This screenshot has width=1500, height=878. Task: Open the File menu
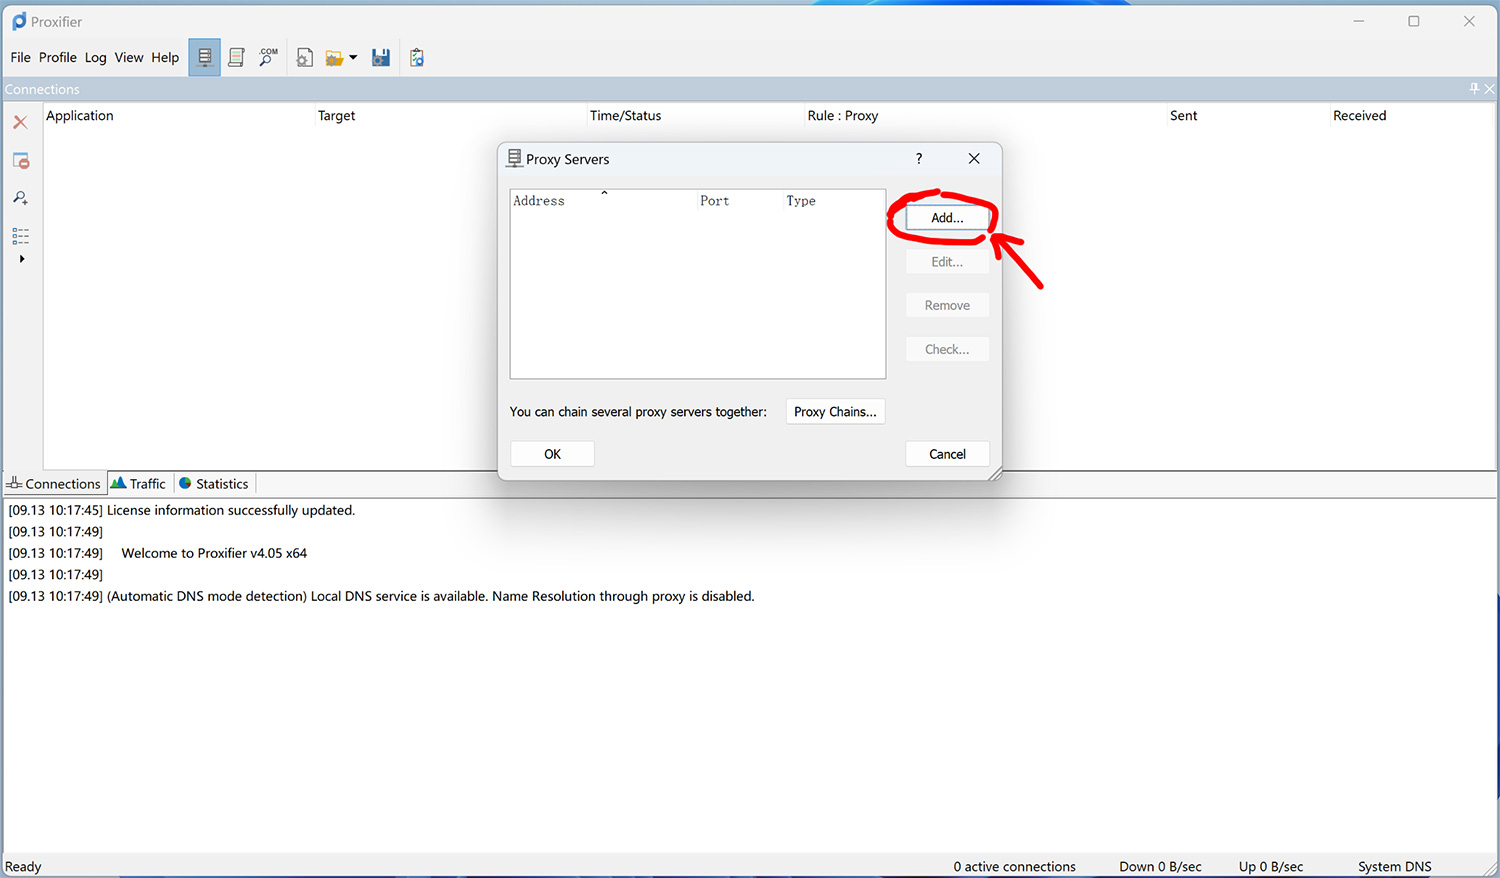pos(20,57)
